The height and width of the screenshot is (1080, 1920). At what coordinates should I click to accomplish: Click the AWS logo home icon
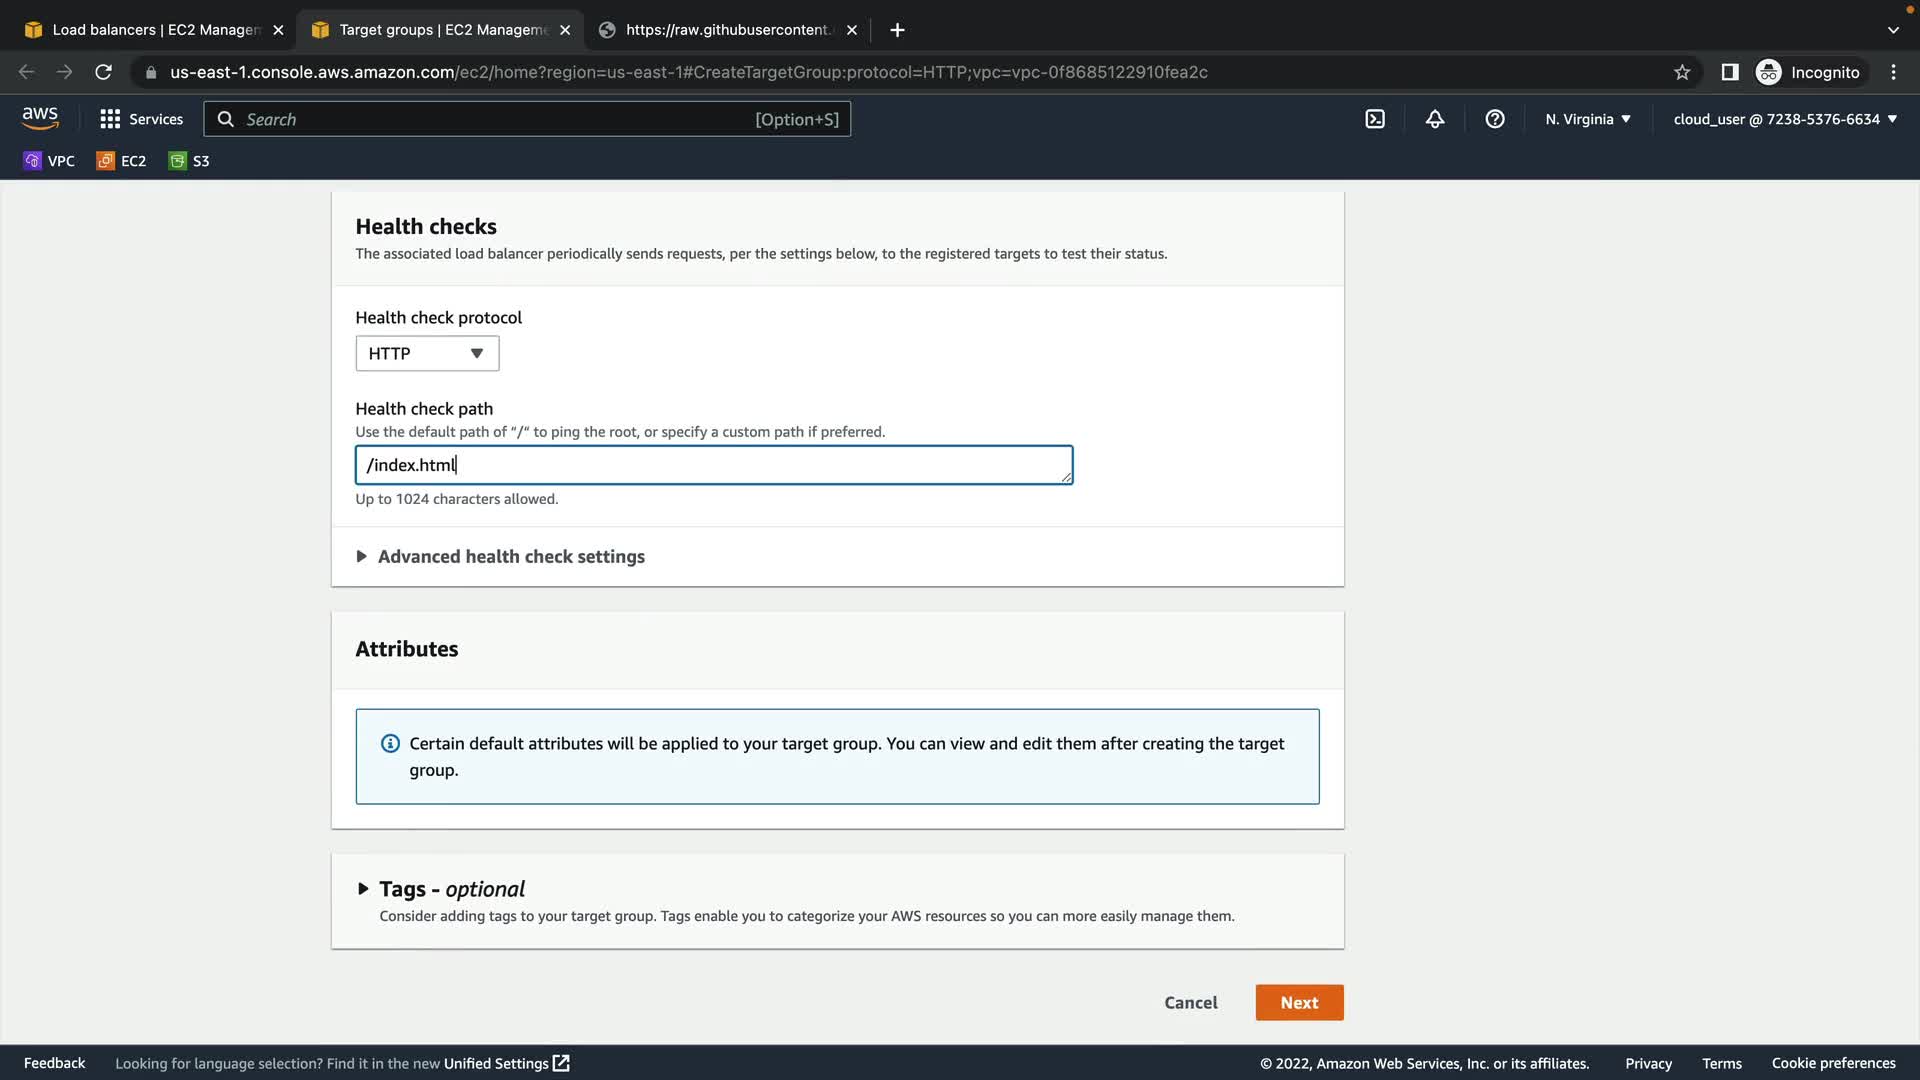coord(40,118)
